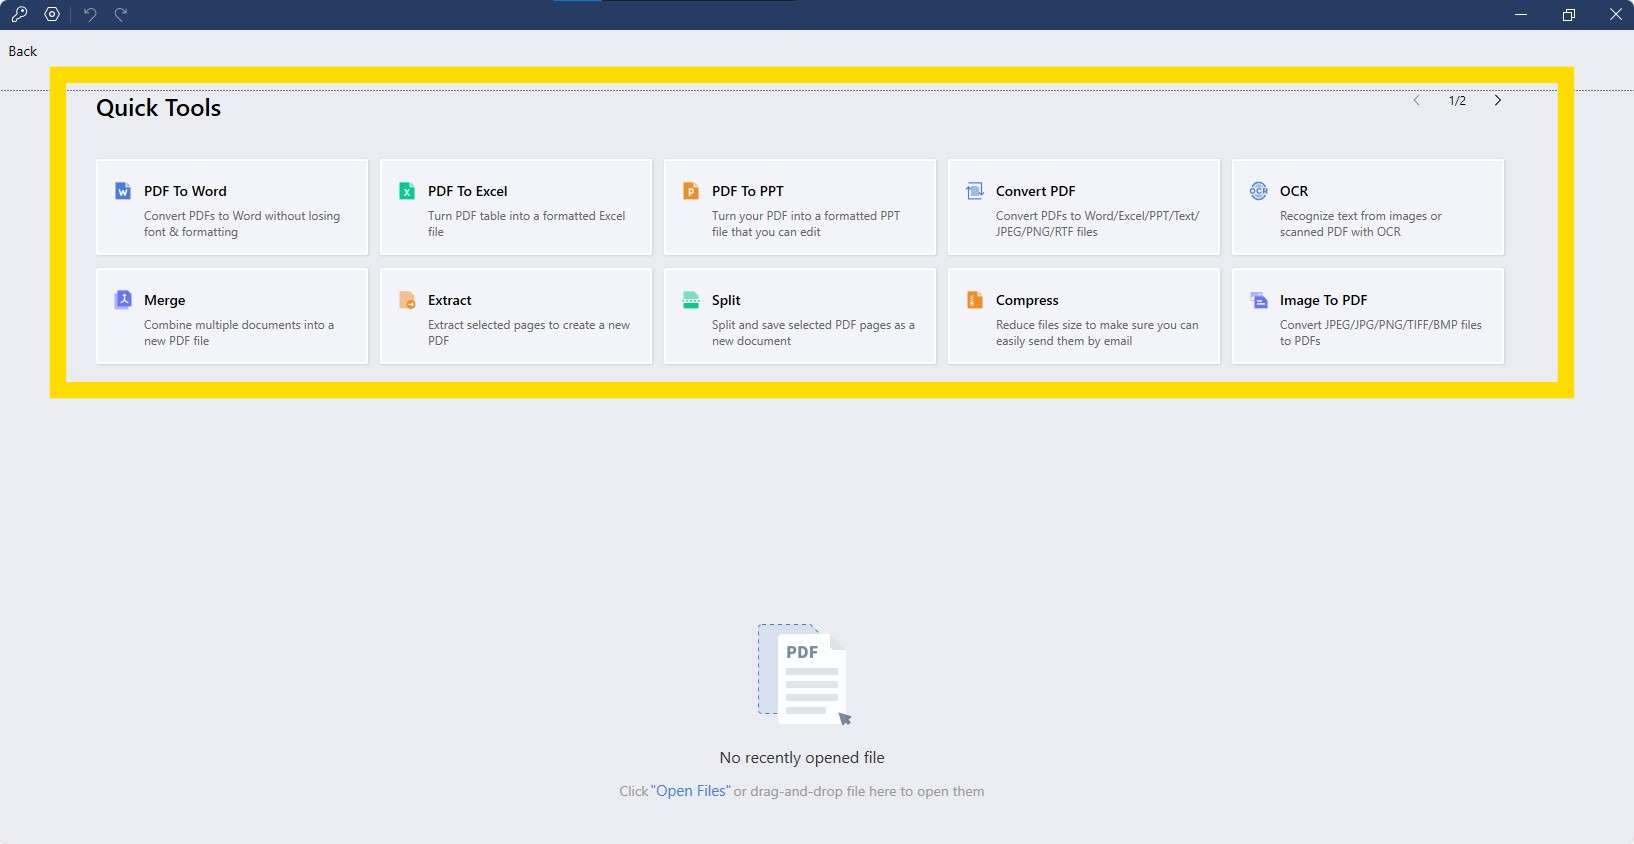
Task: Click the "Open Files" link
Action: (691, 791)
